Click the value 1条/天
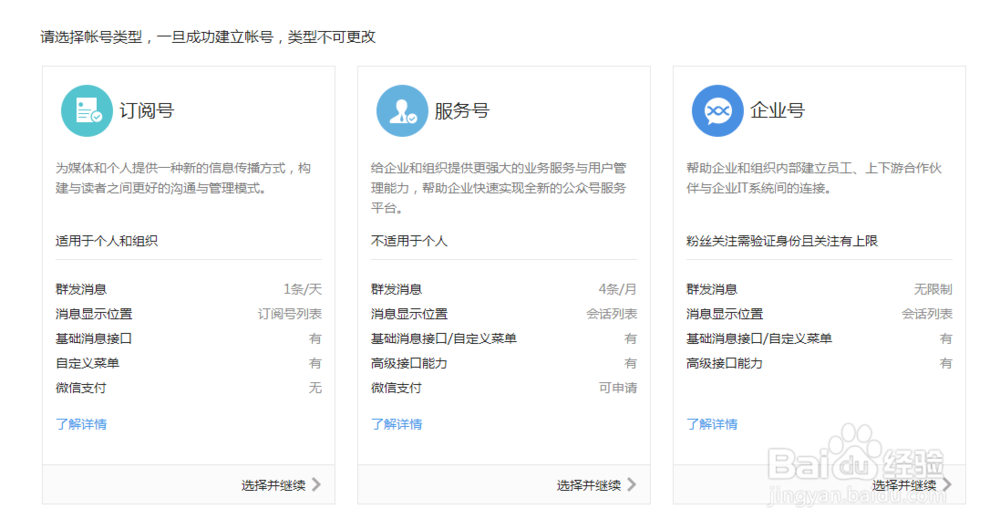This screenshot has width=1000, height=530. (302, 290)
